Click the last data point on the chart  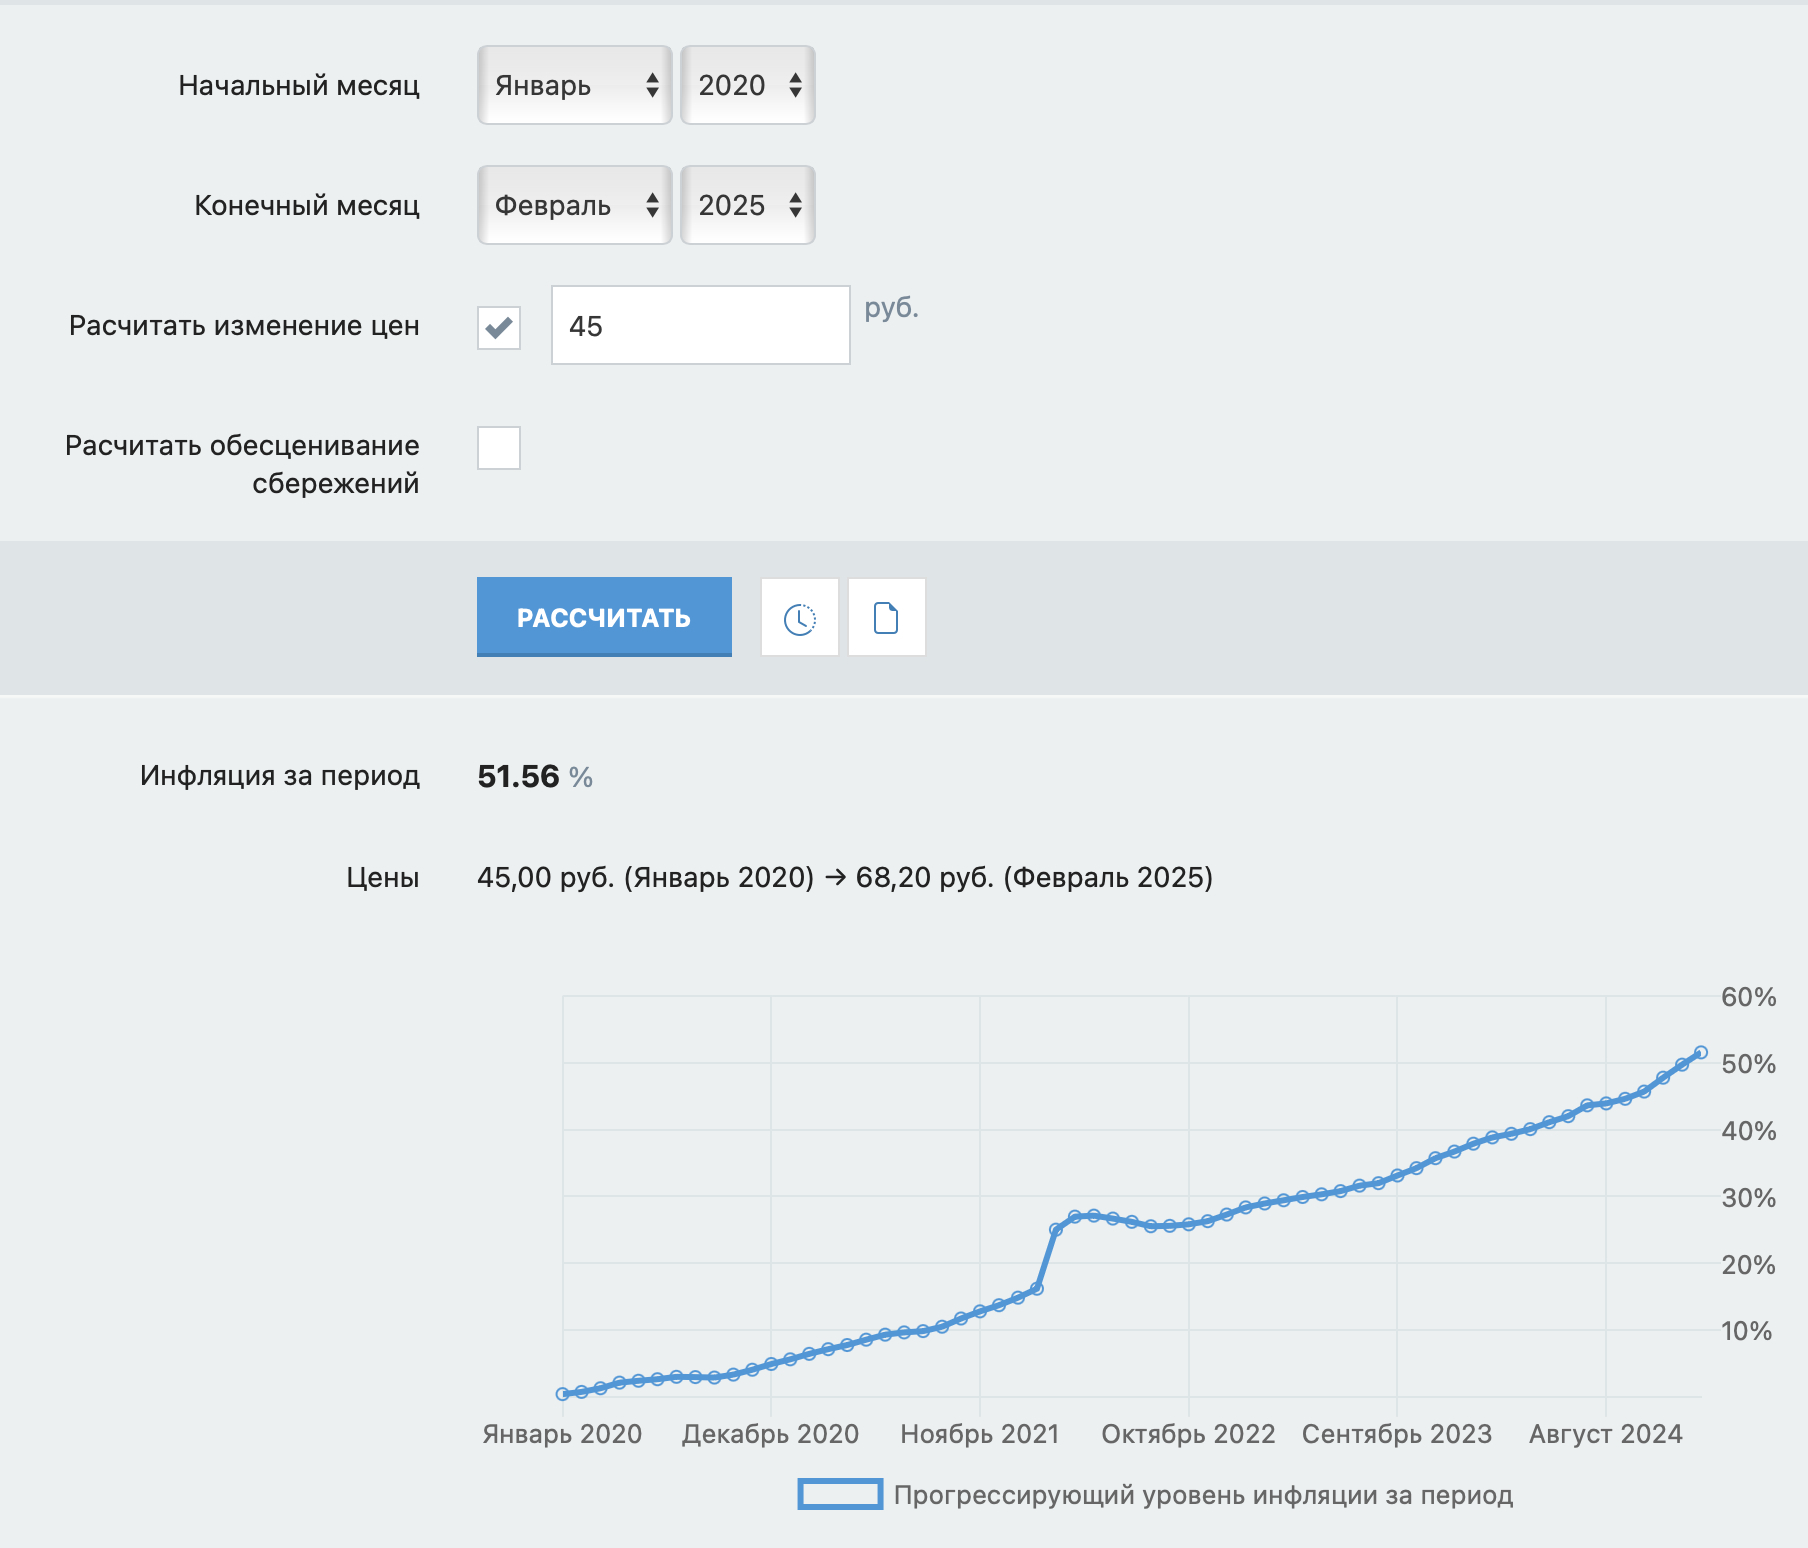(1701, 1052)
